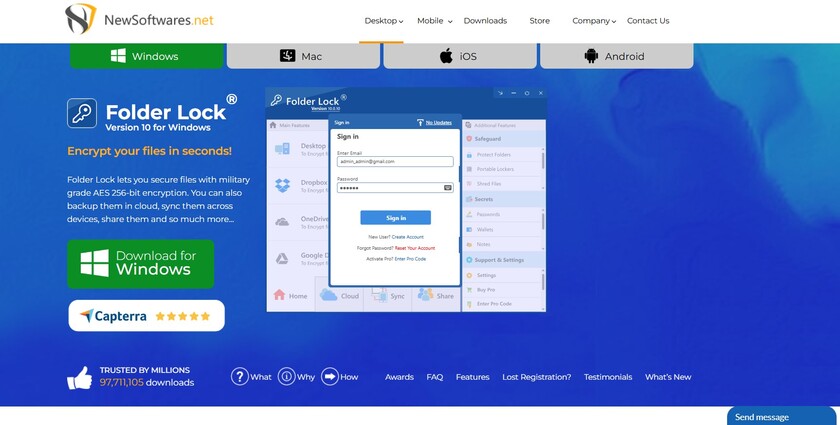840x425 pixels.
Task: Select the Windows platform tab
Action: (146, 56)
